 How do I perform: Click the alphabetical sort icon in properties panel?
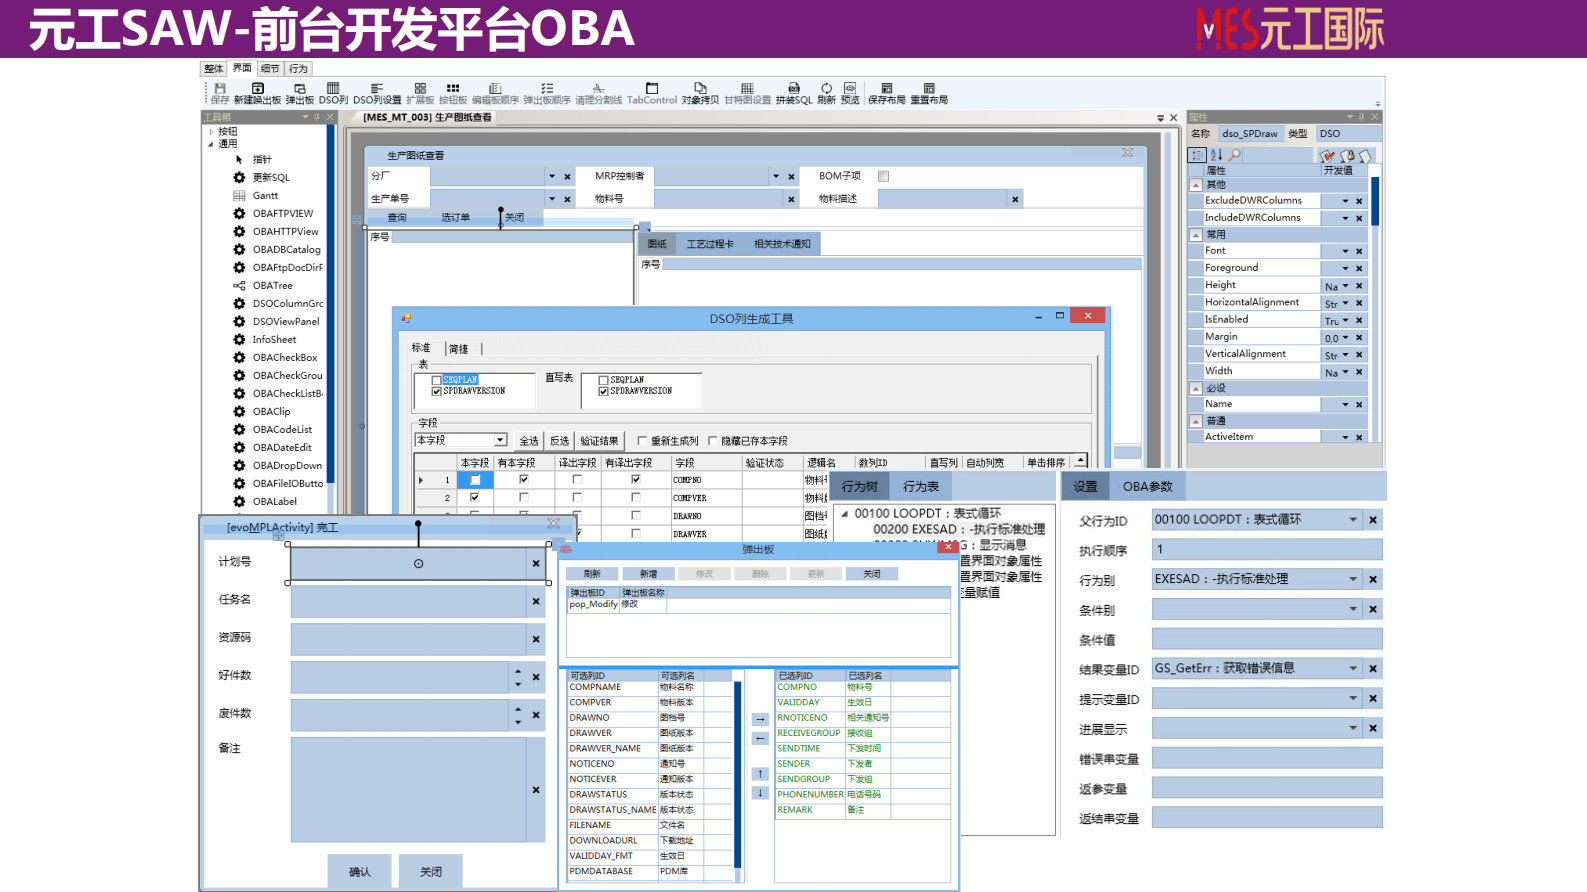[1216, 155]
